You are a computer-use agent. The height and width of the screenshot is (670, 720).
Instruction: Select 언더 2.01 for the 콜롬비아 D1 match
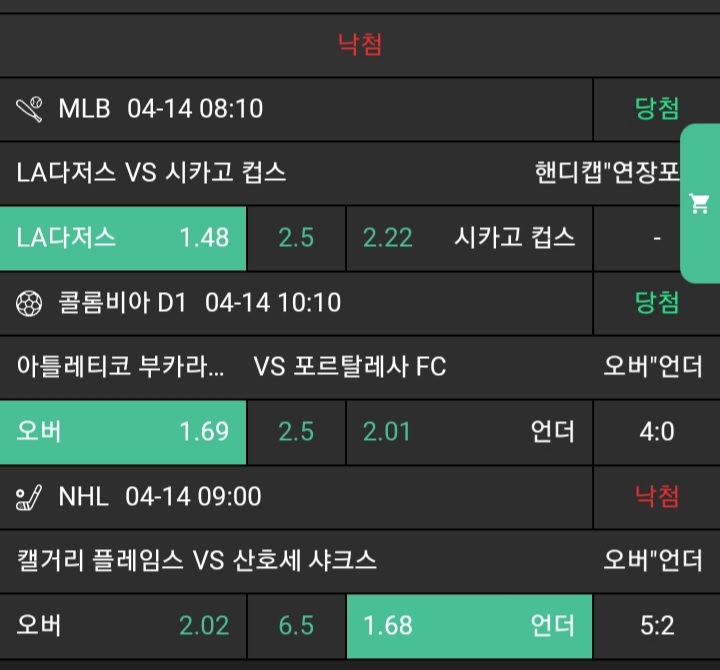tap(469, 432)
